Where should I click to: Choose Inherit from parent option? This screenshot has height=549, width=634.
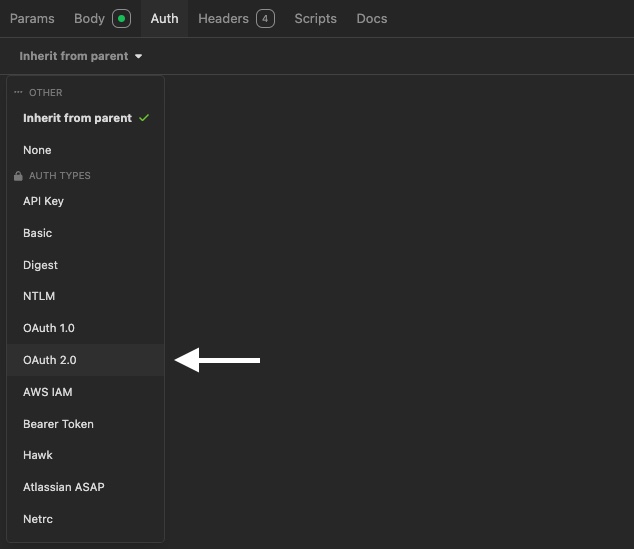point(77,118)
